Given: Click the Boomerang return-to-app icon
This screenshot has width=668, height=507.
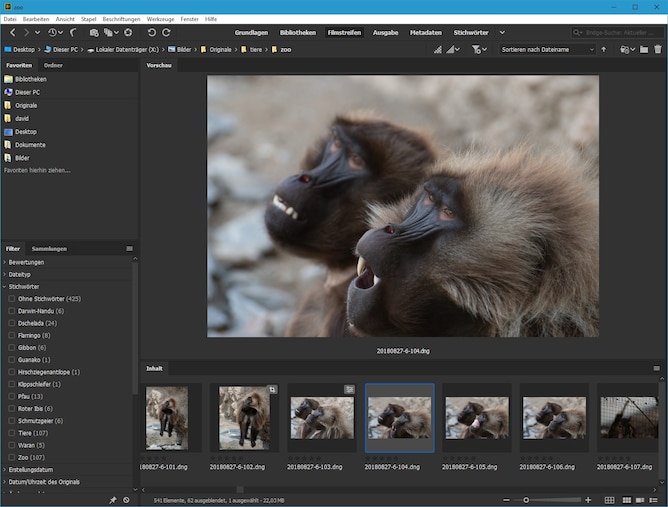Looking at the screenshot, I should pyautogui.click(x=75, y=32).
